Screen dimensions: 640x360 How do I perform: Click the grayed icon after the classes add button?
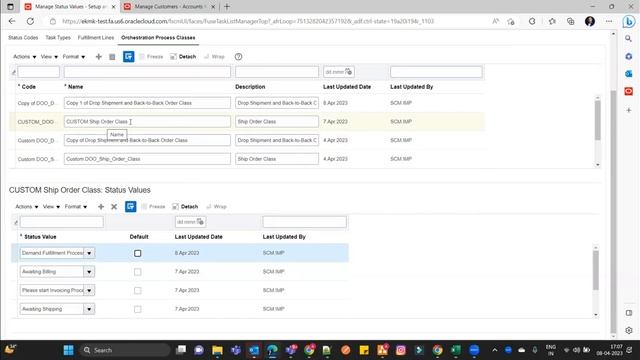(112, 57)
